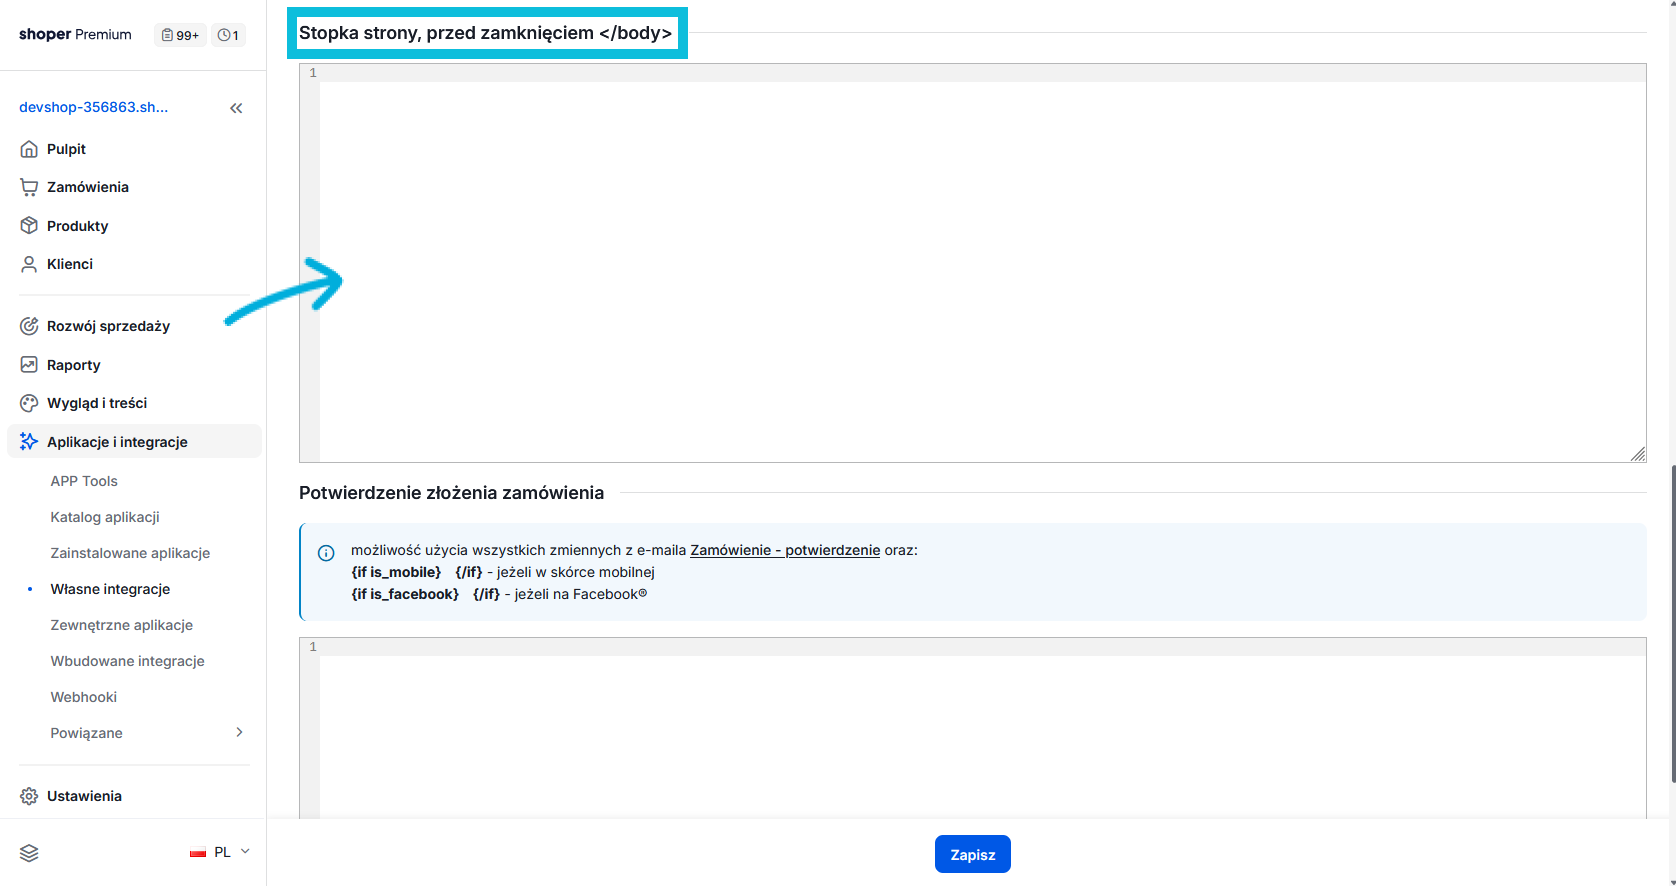Screen dimensions: 1676x886
Task: Click the info icon in hint box
Action: click(x=326, y=553)
